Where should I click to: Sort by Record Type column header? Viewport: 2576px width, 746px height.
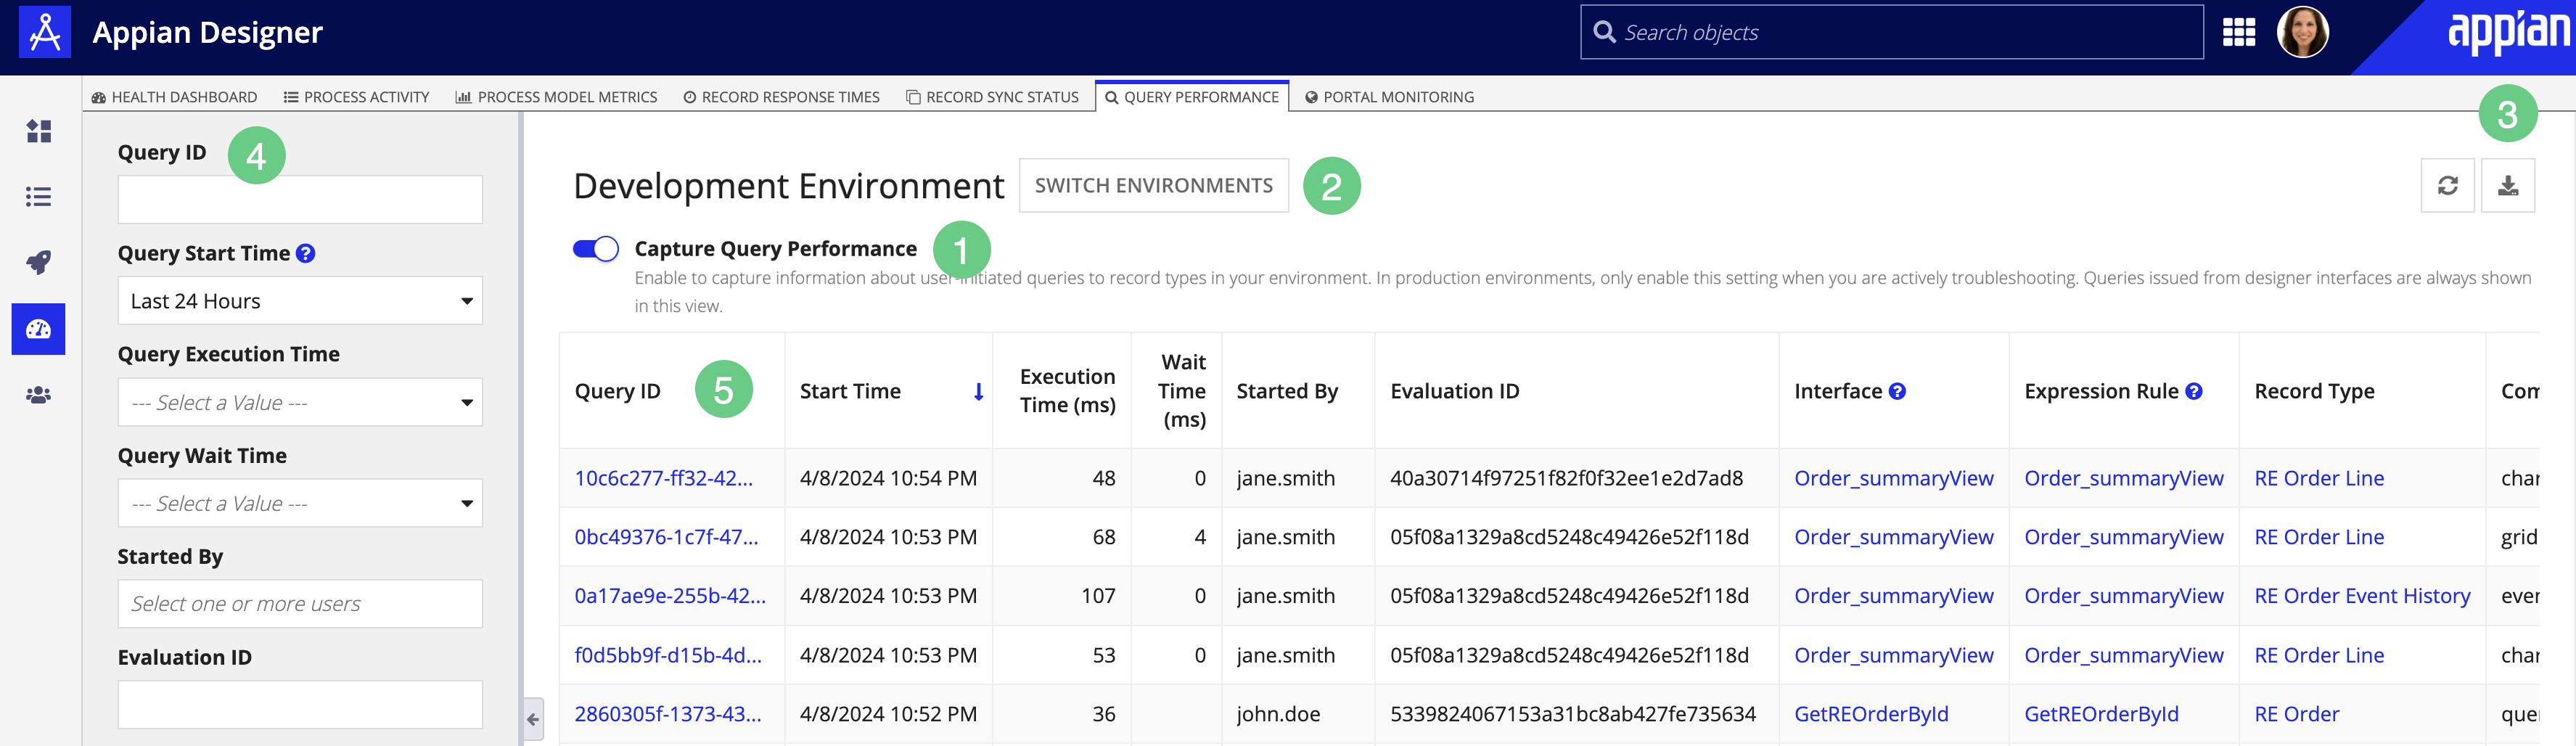[2314, 391]
